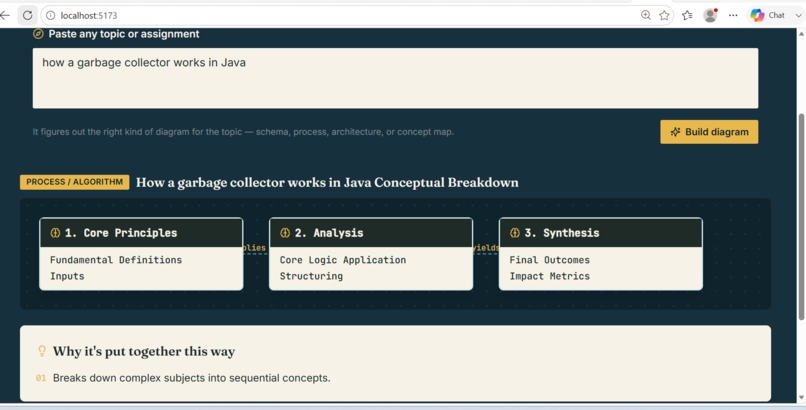Click the Build diagram button
This screenshot has width=806, height=410.
pos(709,132)
